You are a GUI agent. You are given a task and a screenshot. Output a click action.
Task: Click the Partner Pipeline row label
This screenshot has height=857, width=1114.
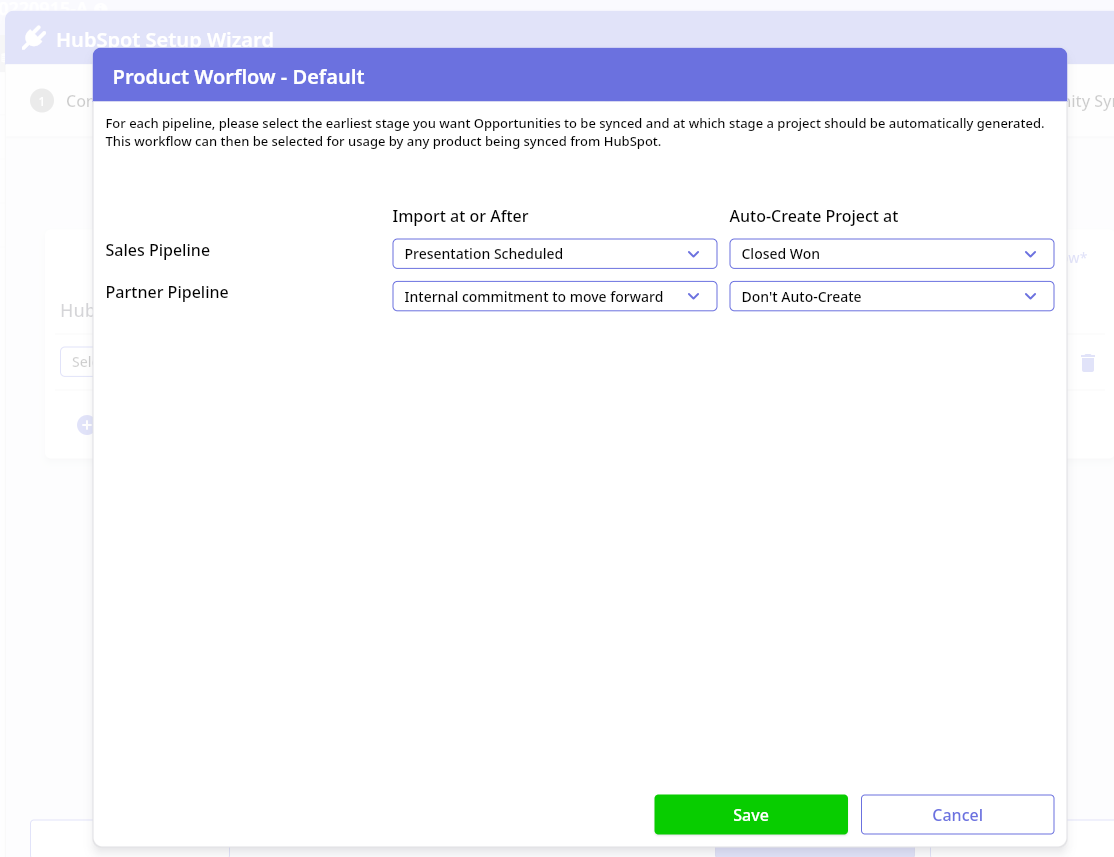167,292
